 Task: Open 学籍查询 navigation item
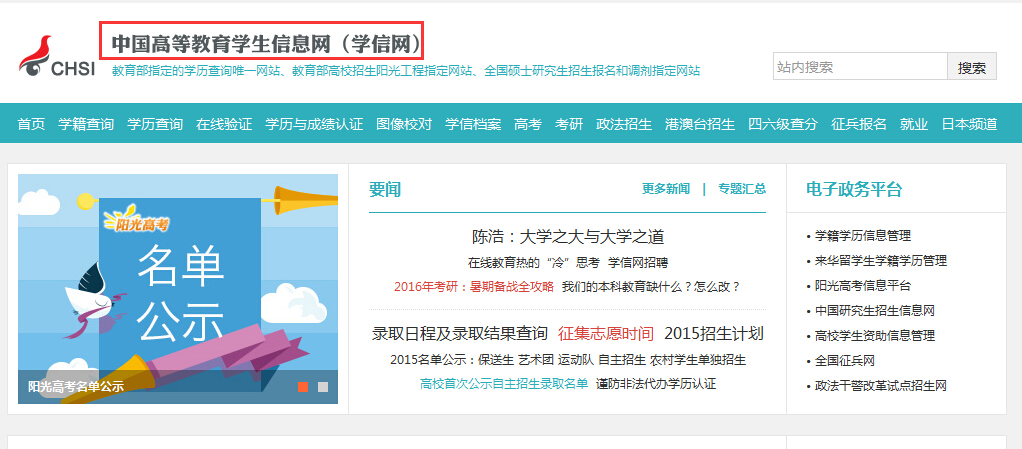click(86, 124)
